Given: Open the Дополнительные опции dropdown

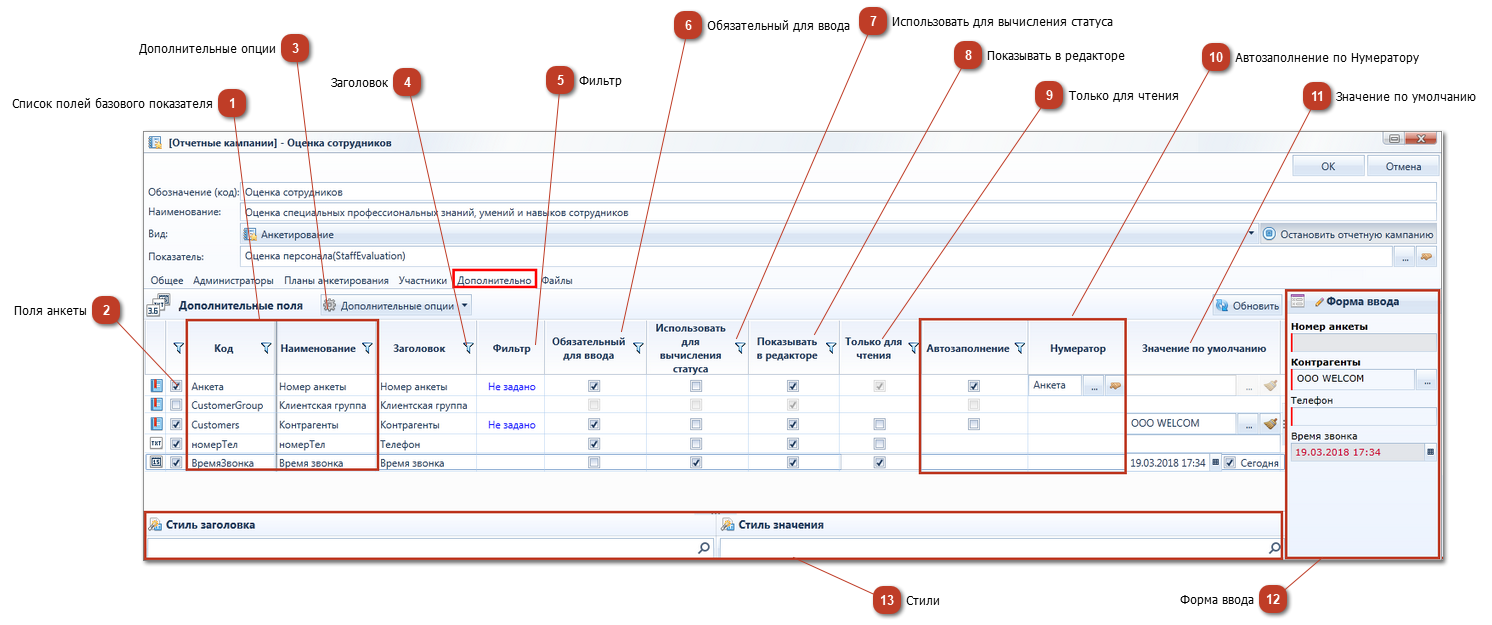Looking at the screenshot, I should tap(396, 306).
